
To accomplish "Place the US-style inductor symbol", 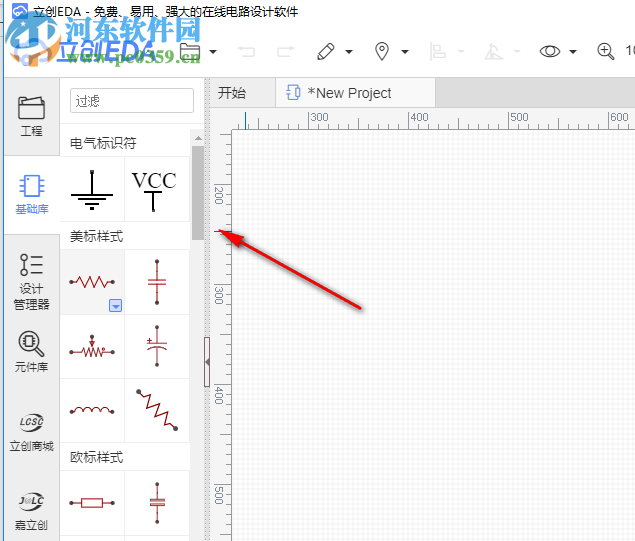I will pyautogui.click(x=92, y=411).
